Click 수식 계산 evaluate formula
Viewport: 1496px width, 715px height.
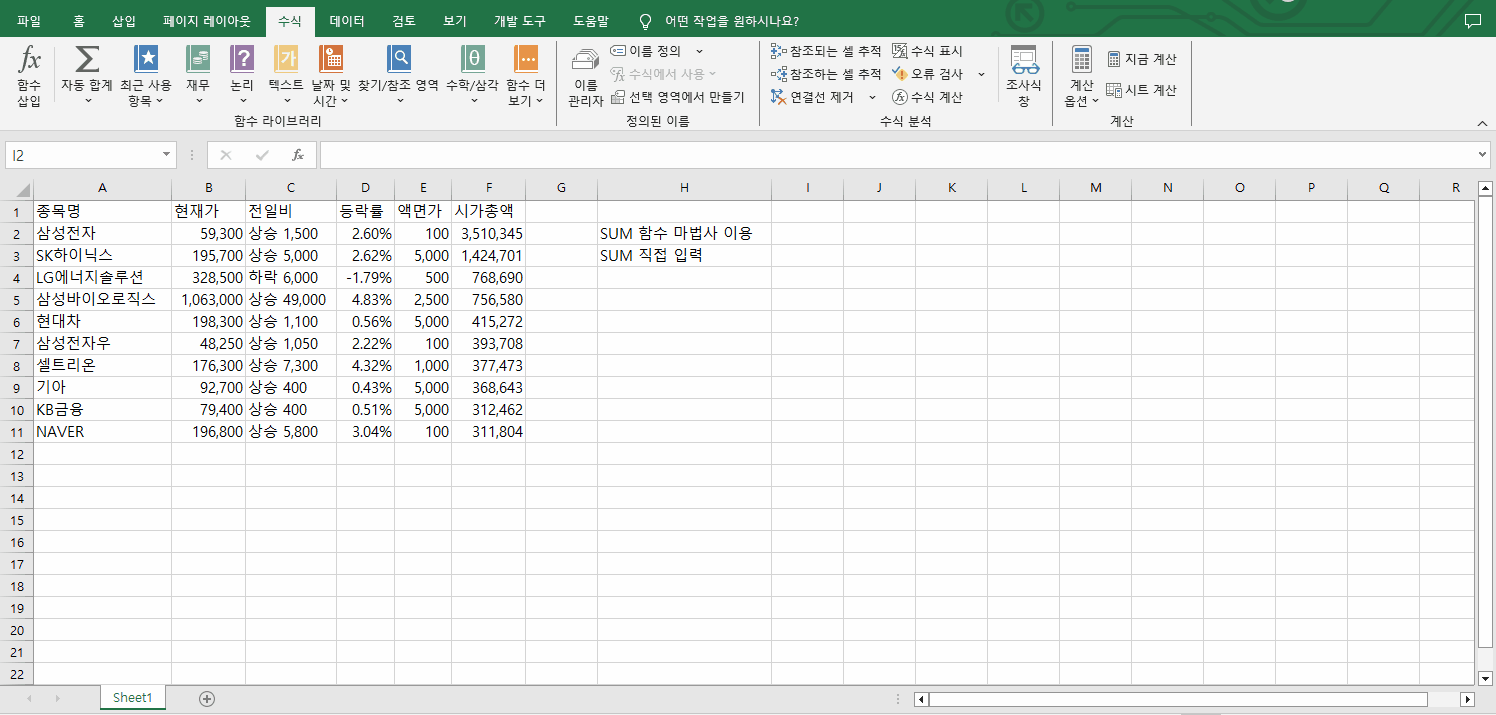927,97
